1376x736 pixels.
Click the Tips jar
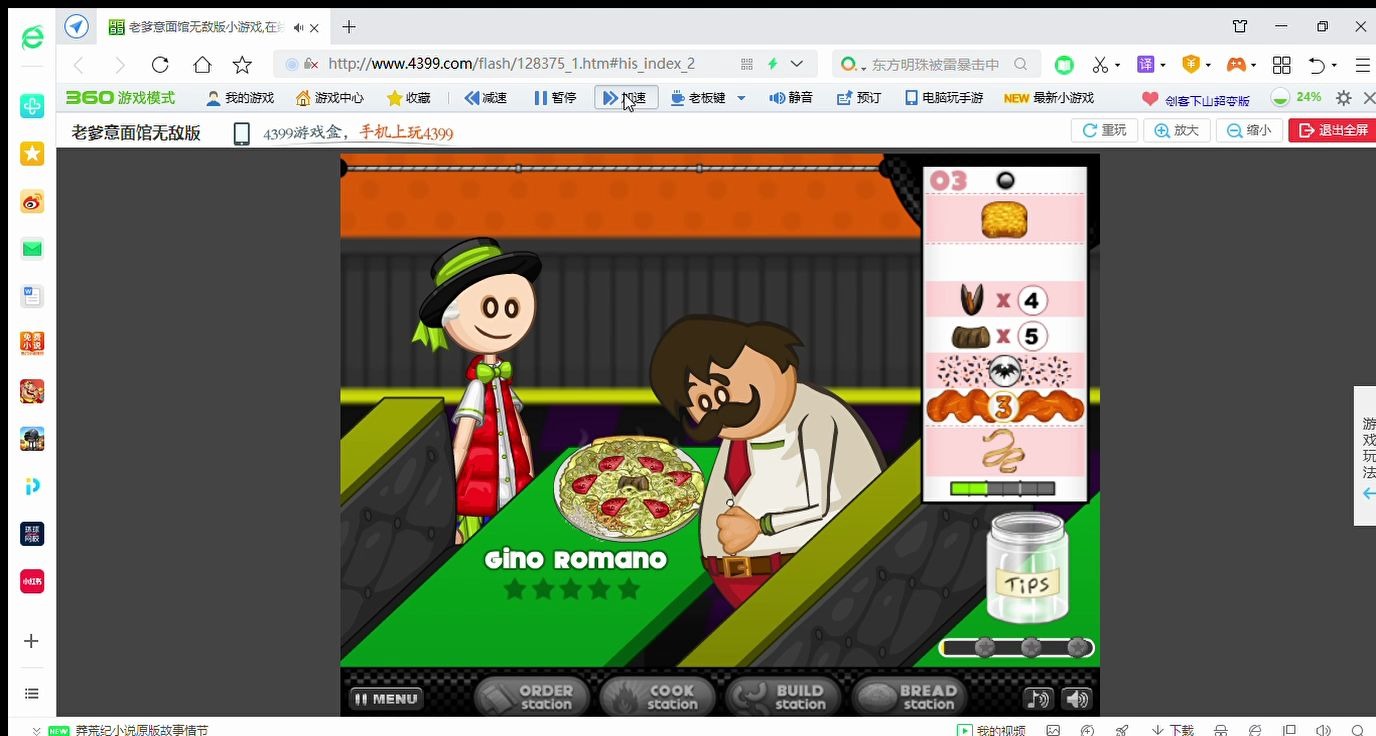[x=1027, y=568]
